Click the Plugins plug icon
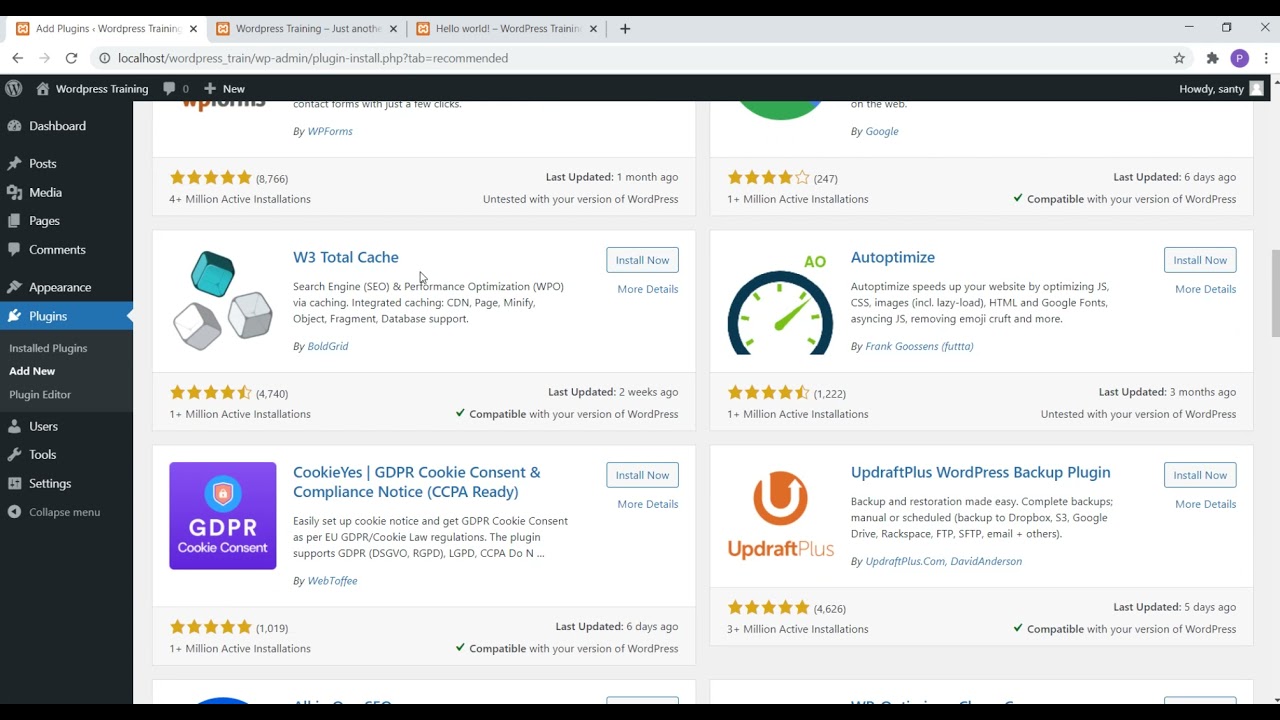The image size is (1280, 720). (14, 316)
